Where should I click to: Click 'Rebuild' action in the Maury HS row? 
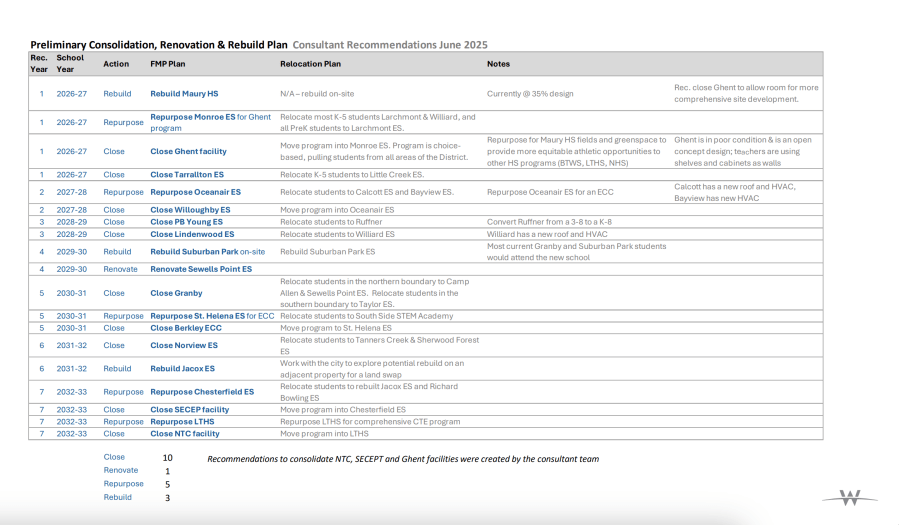click(x=117, y=93)
